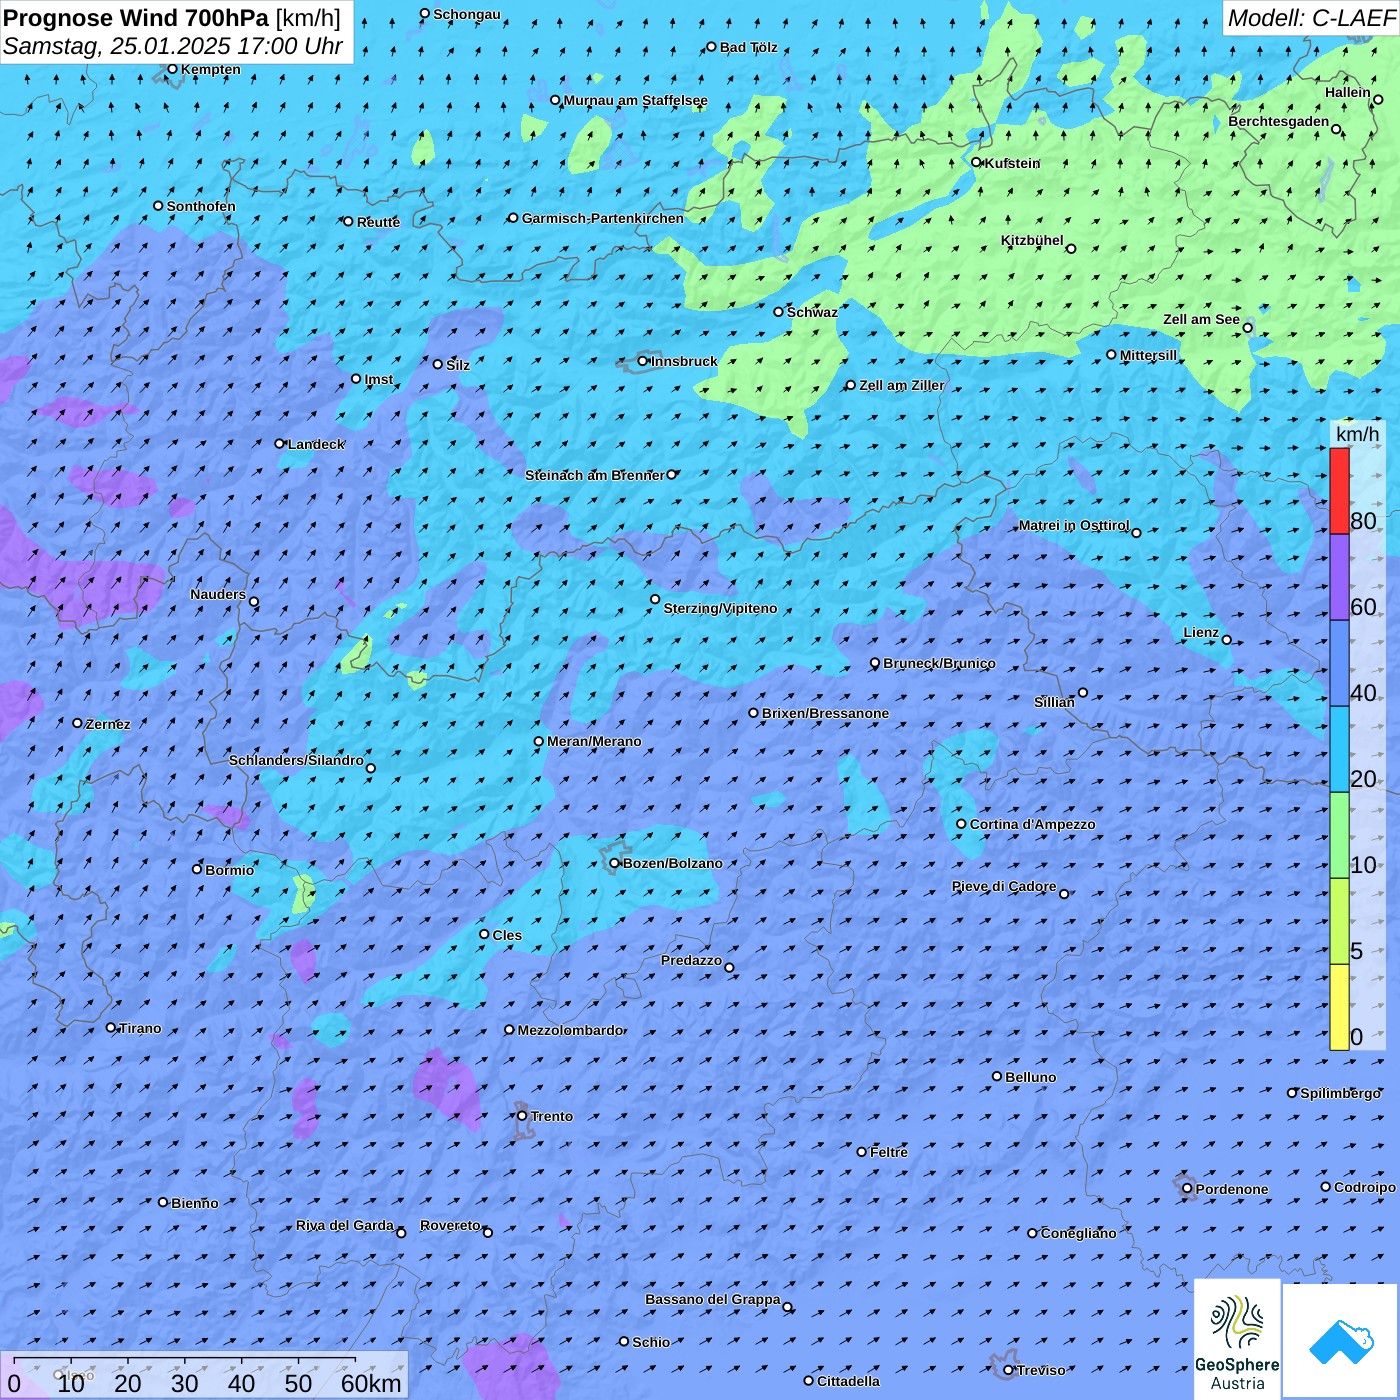Click the Lienz city marker dot
1400x1400 pixels.
(1227, 640)
